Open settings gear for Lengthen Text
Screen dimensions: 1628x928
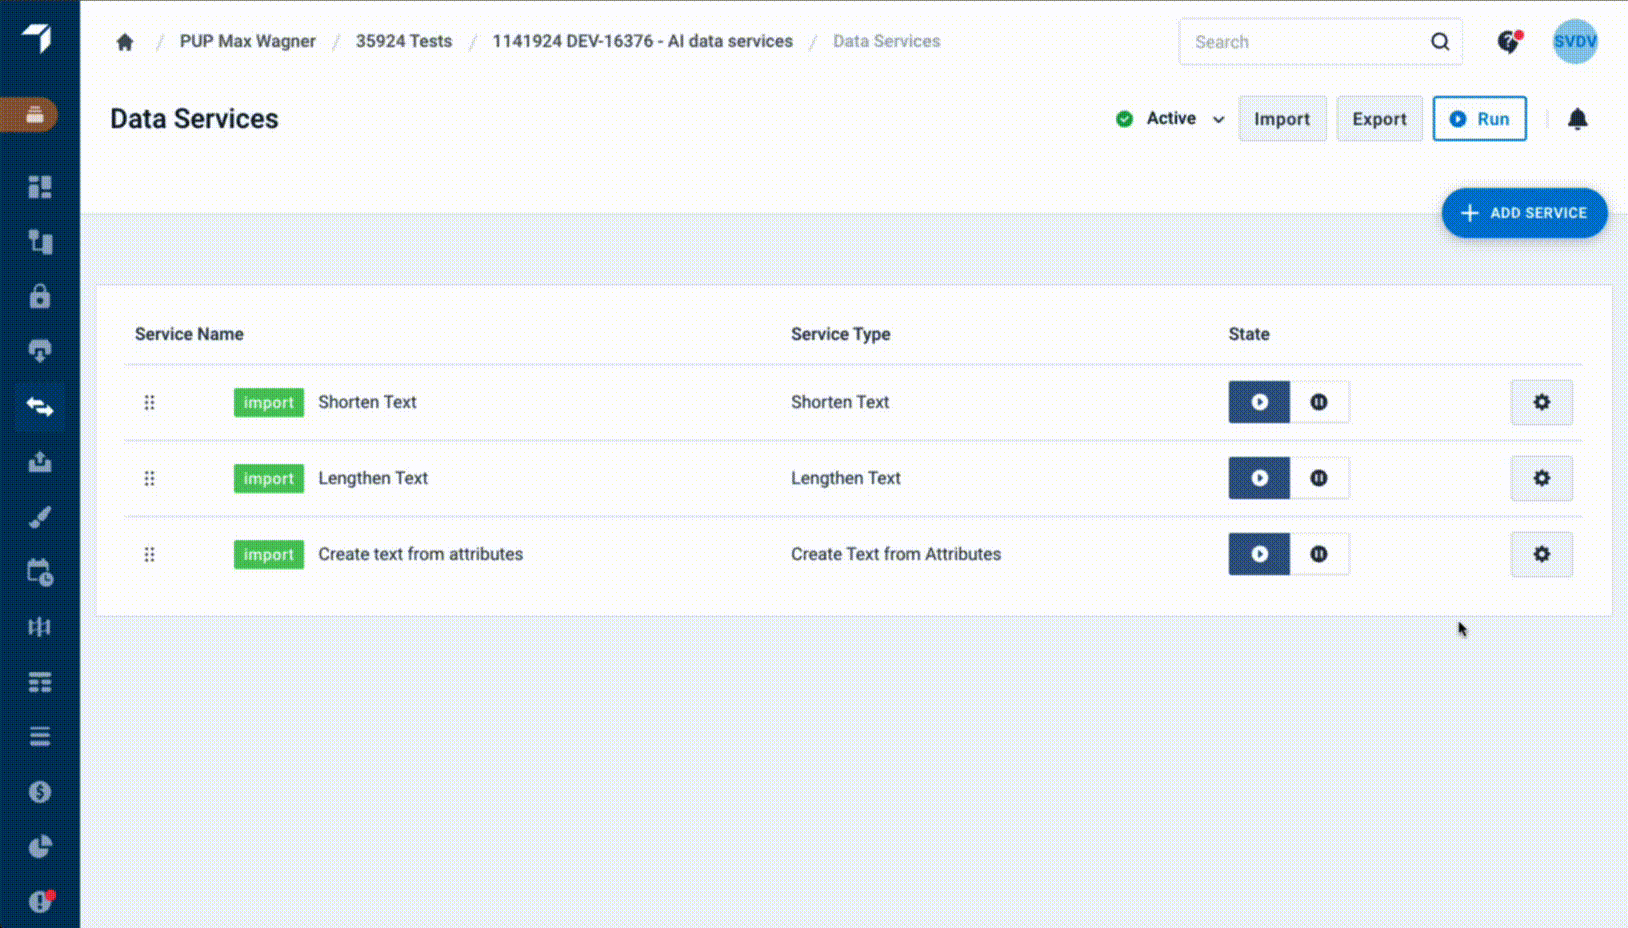tap(1541, 478)
